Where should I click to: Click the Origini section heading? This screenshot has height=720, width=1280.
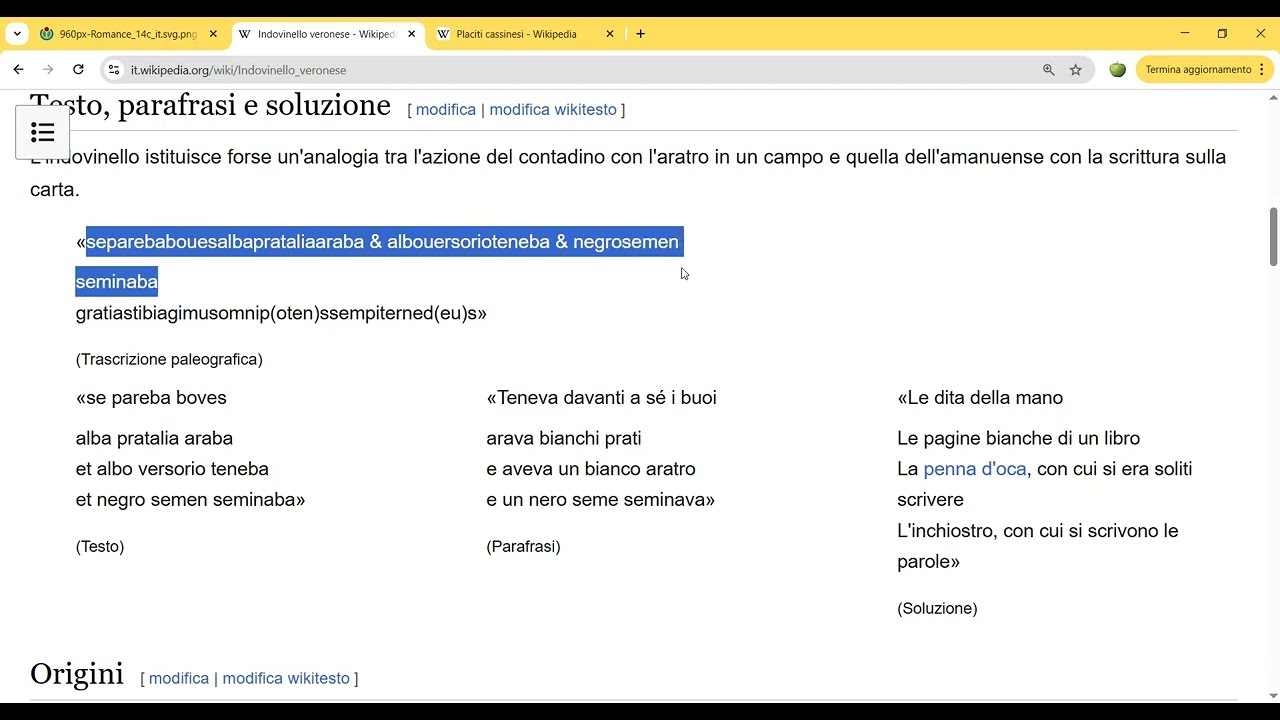77,674
